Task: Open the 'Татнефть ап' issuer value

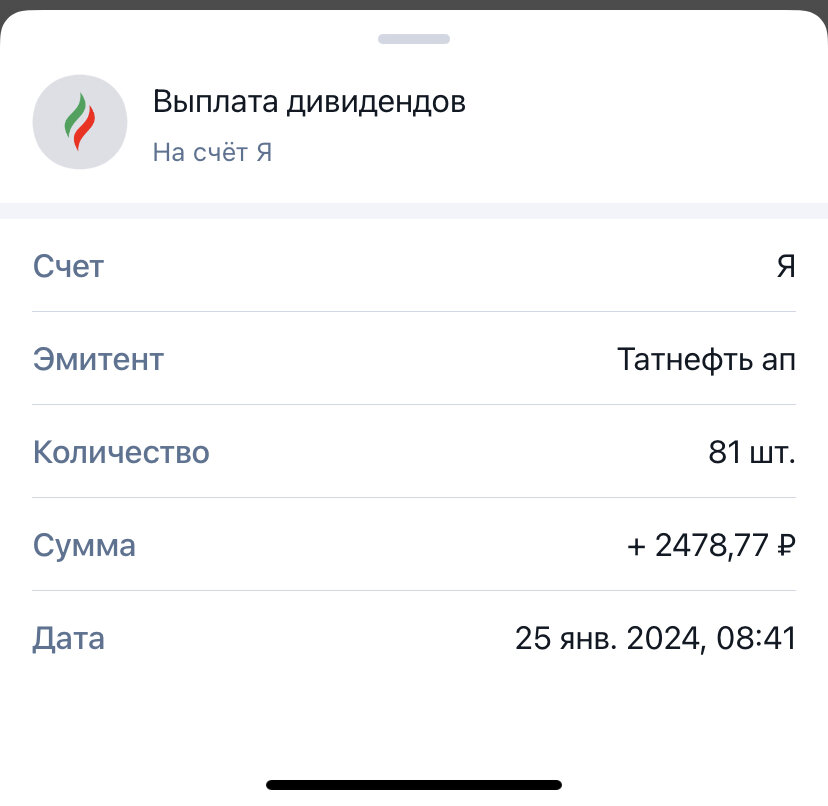Action: pos(706,359)
